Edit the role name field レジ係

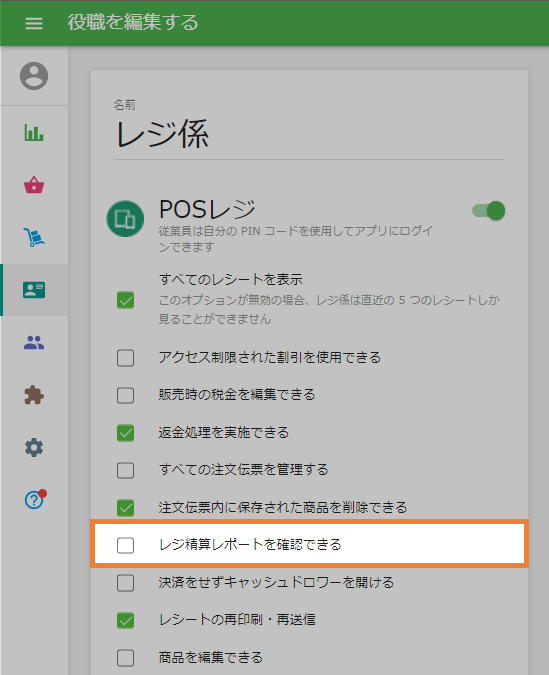pyautogui.click(x=309, y=134)
